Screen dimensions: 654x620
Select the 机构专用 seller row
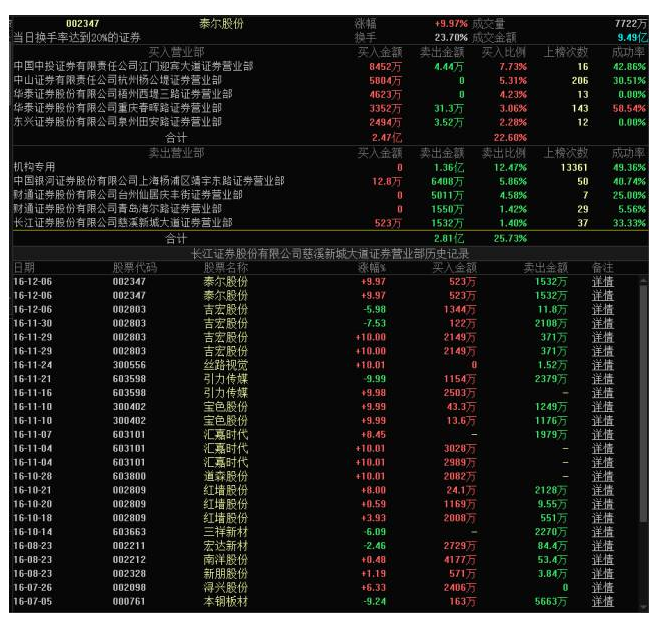pos(330,167)
